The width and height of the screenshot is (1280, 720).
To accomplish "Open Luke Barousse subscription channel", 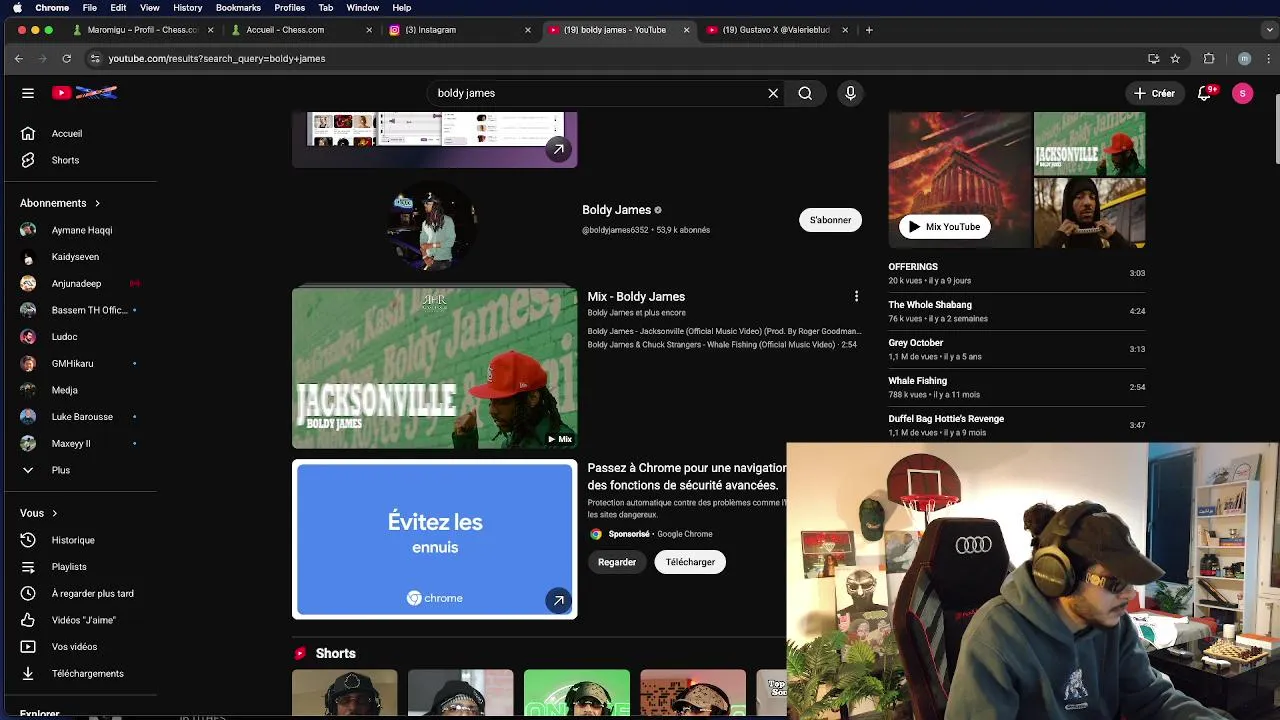I will pos(80,417).
